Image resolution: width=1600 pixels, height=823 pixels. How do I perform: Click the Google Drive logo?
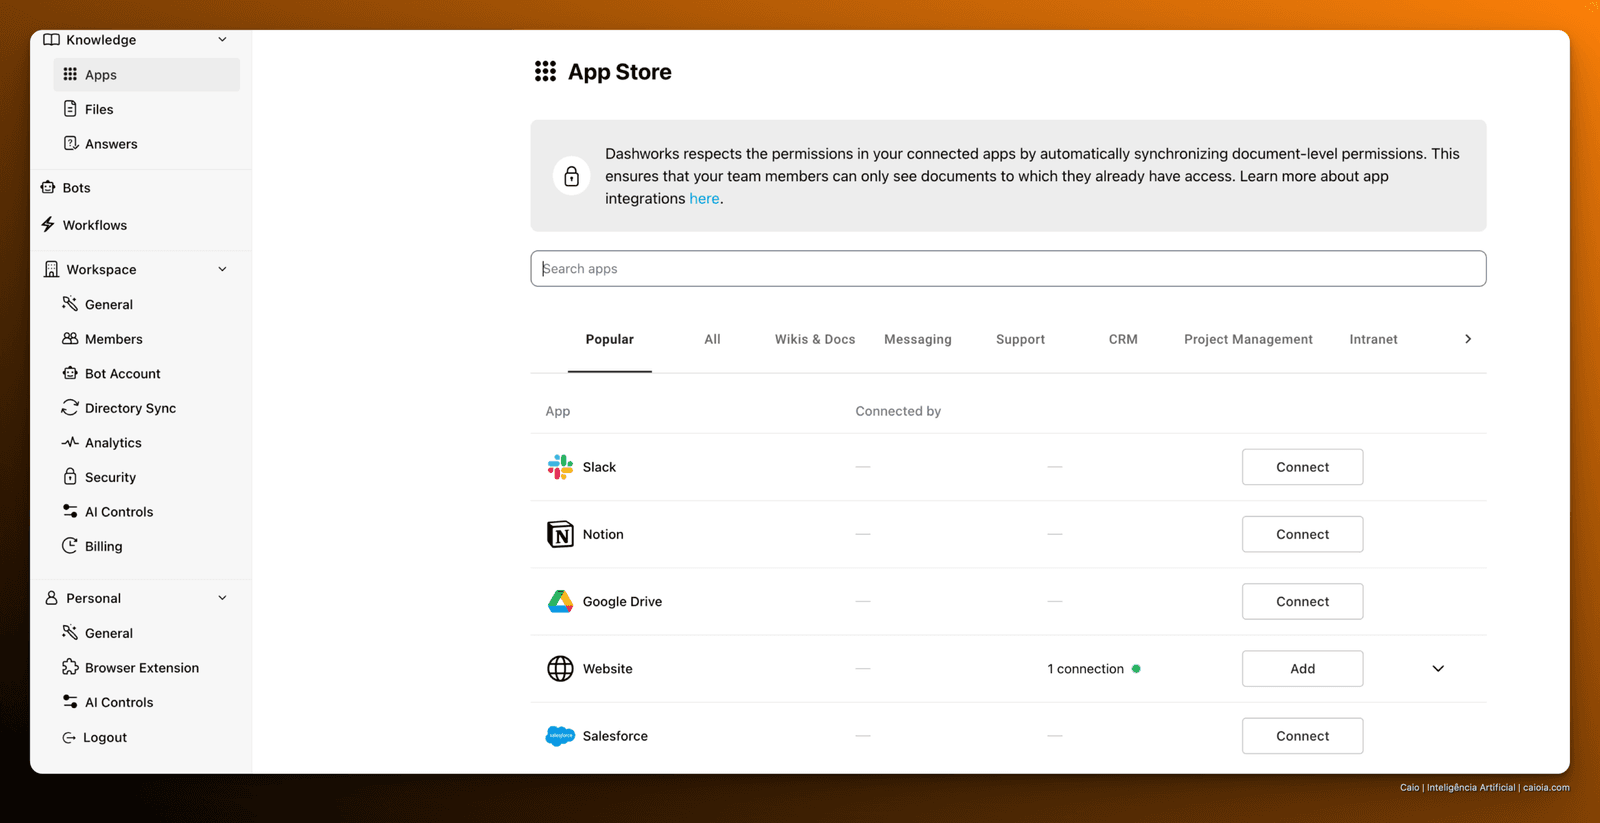[560, 601]
